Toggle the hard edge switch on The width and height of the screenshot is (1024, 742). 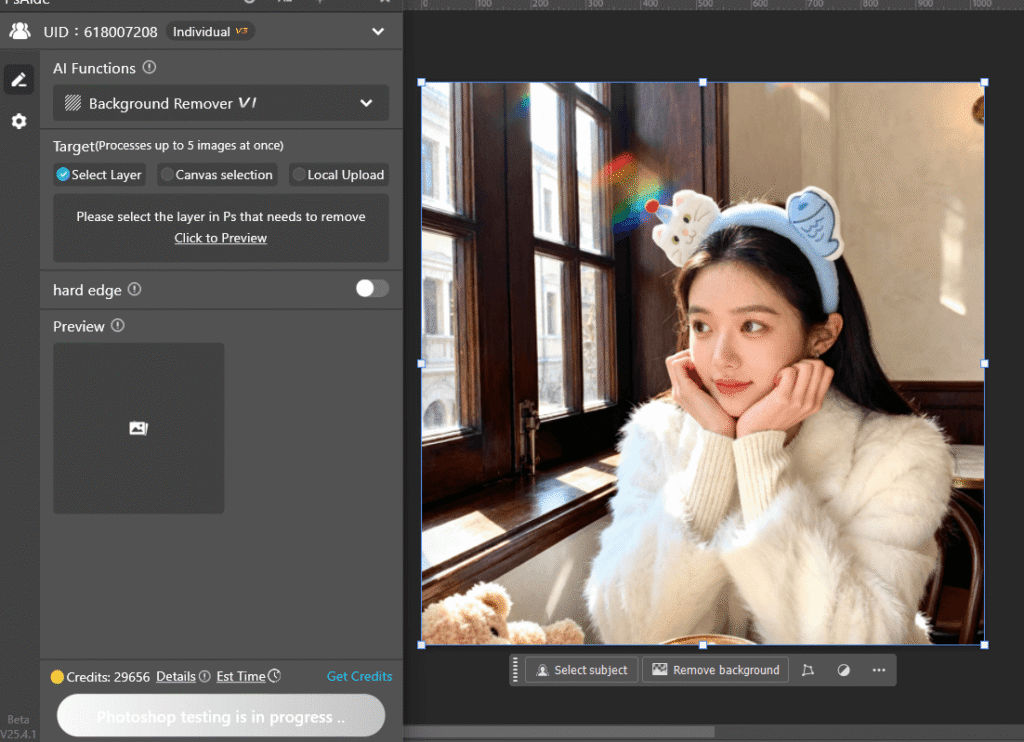(371, 288)
